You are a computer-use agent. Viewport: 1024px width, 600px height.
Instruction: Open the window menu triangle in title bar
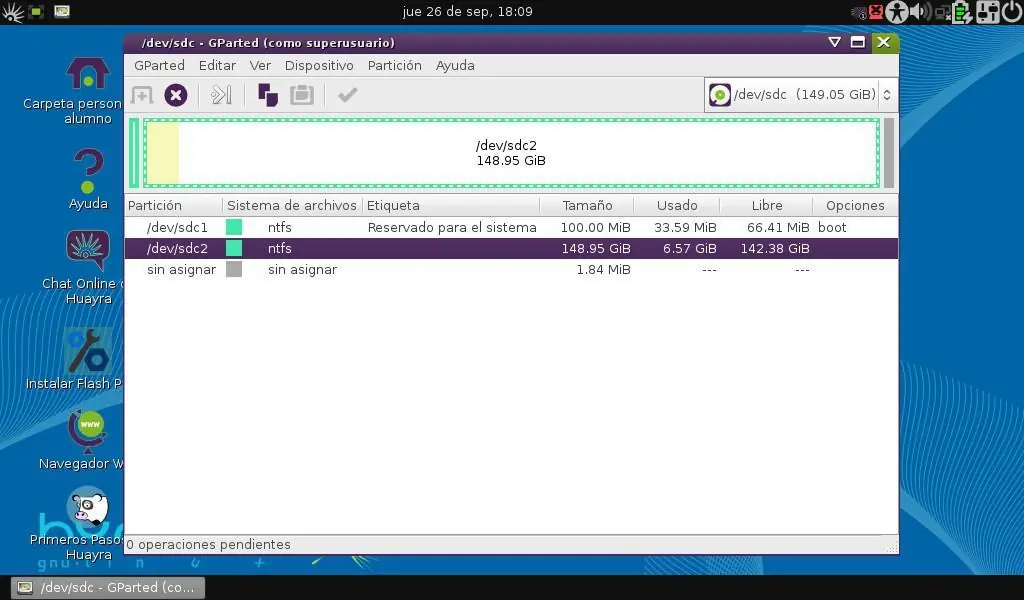click(834, 42)
